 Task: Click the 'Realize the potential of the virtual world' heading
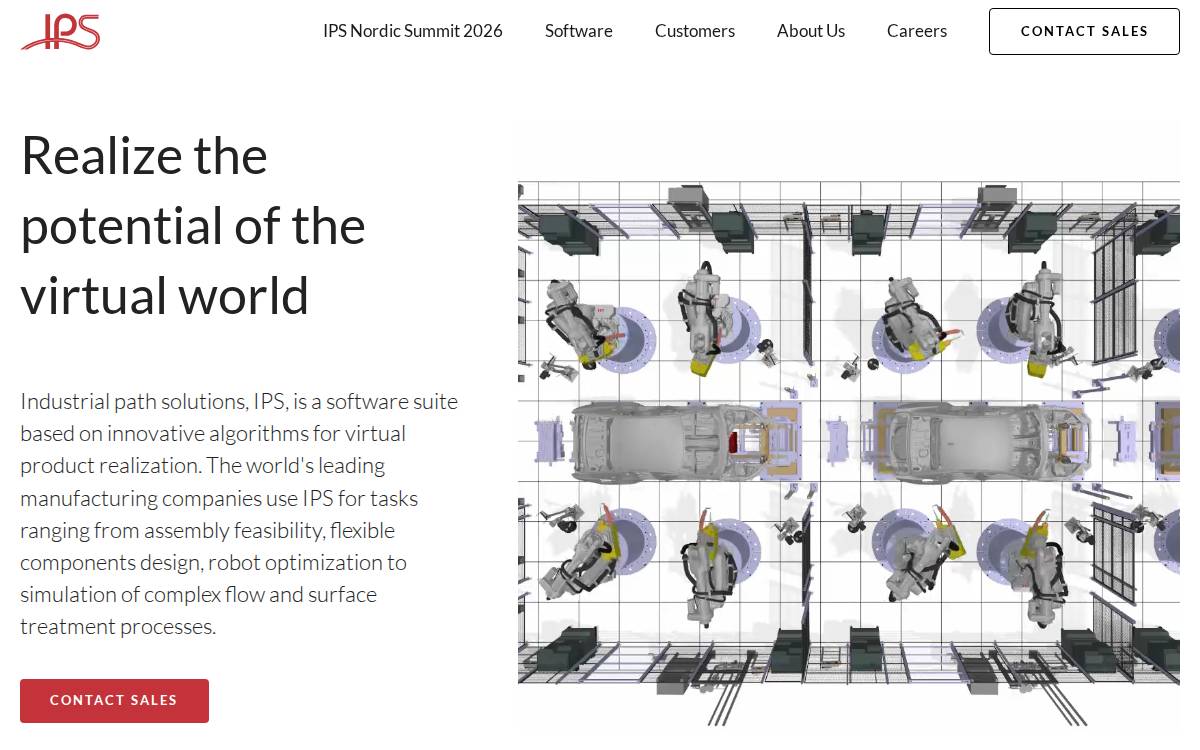point(195,225)
